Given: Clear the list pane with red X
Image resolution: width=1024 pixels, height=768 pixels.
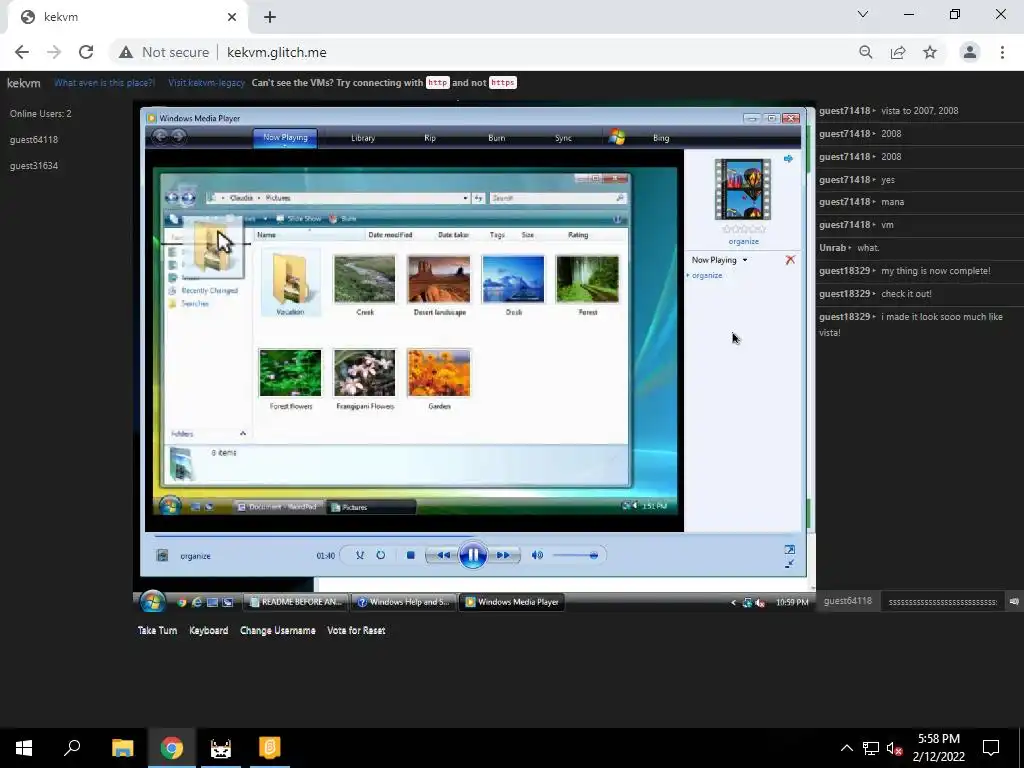Looking at the screenshot, I should pos(790,260).
